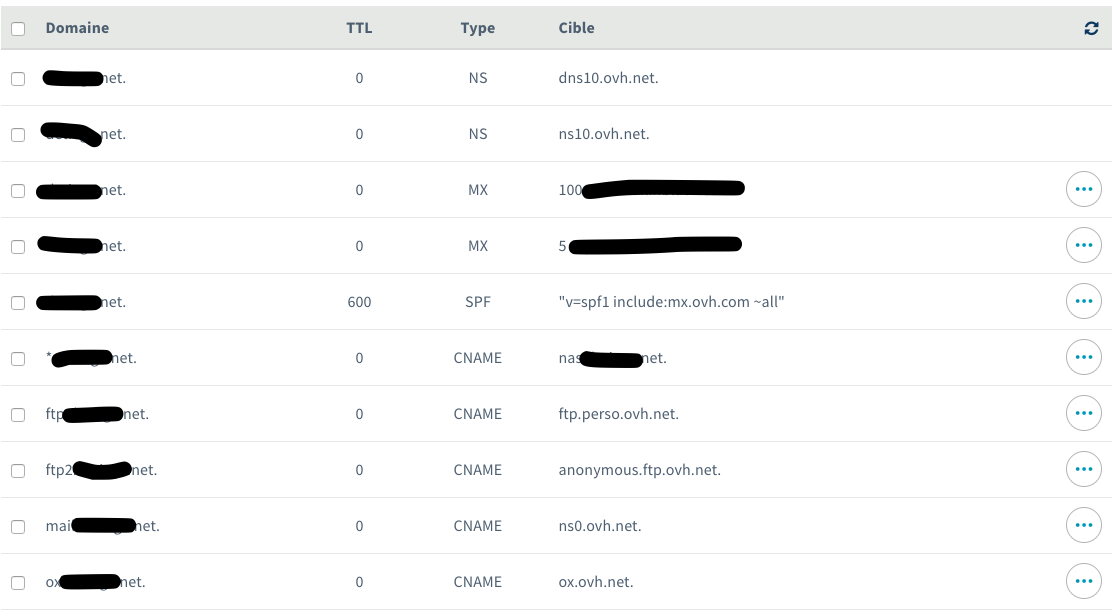The width and height of the screenshot is (1116, 610).
Task: Open actions menu for anonymous.ftp.ovh.net record
Action: pos(1084,469)
